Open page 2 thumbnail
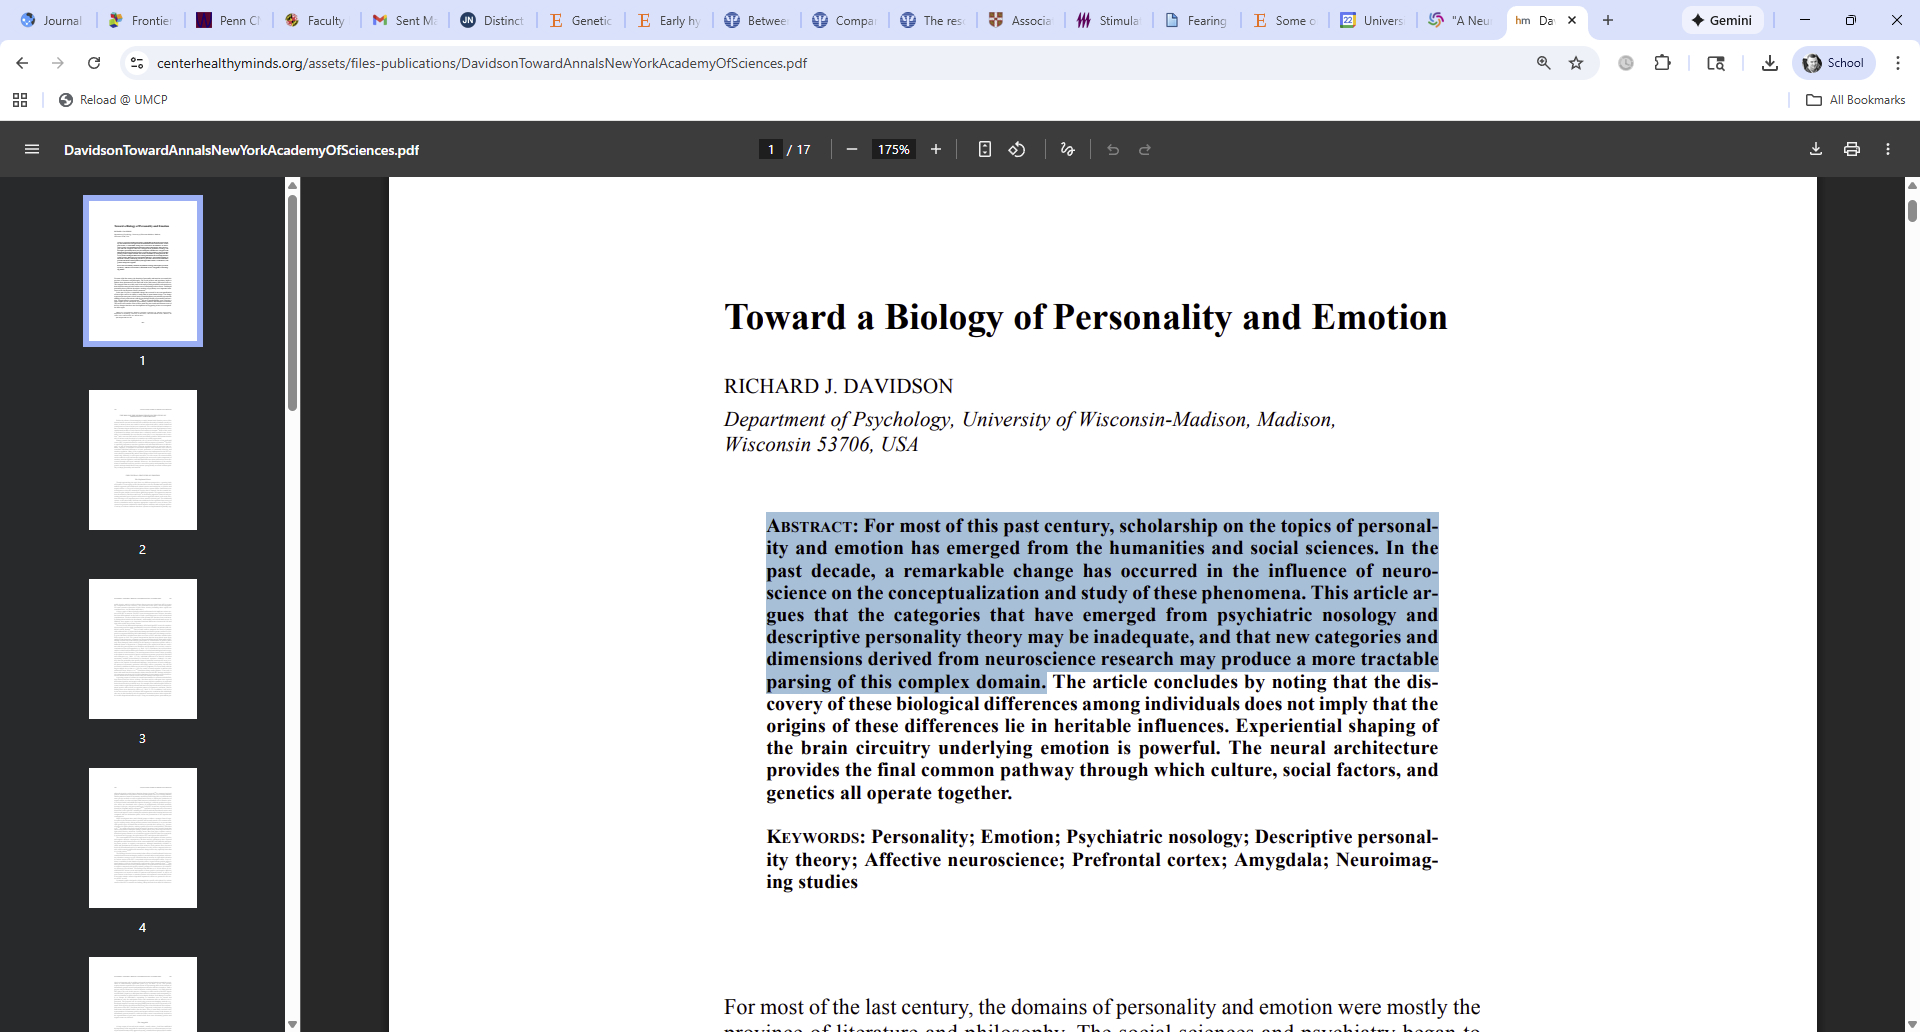Image resolution: width=1920 pixels, height=1032 pixels. [x=143, y=460]
